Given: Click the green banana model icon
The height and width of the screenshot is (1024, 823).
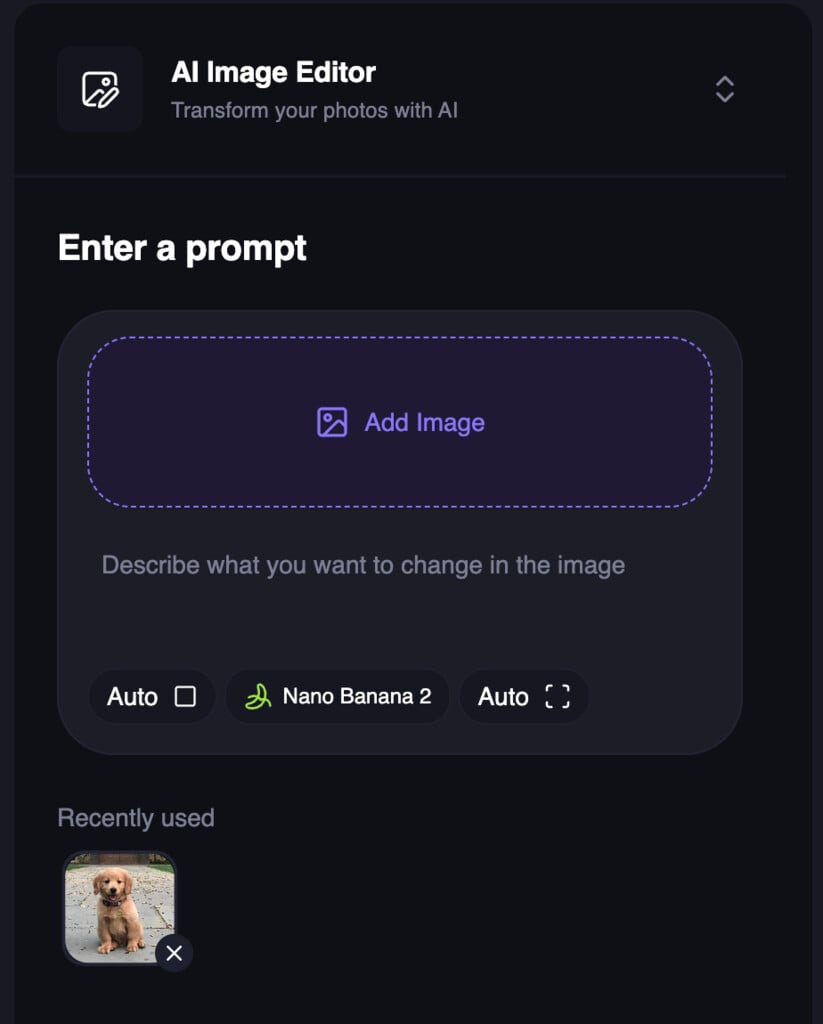Looking at the screenshot, I should click(x=258, y=696).
